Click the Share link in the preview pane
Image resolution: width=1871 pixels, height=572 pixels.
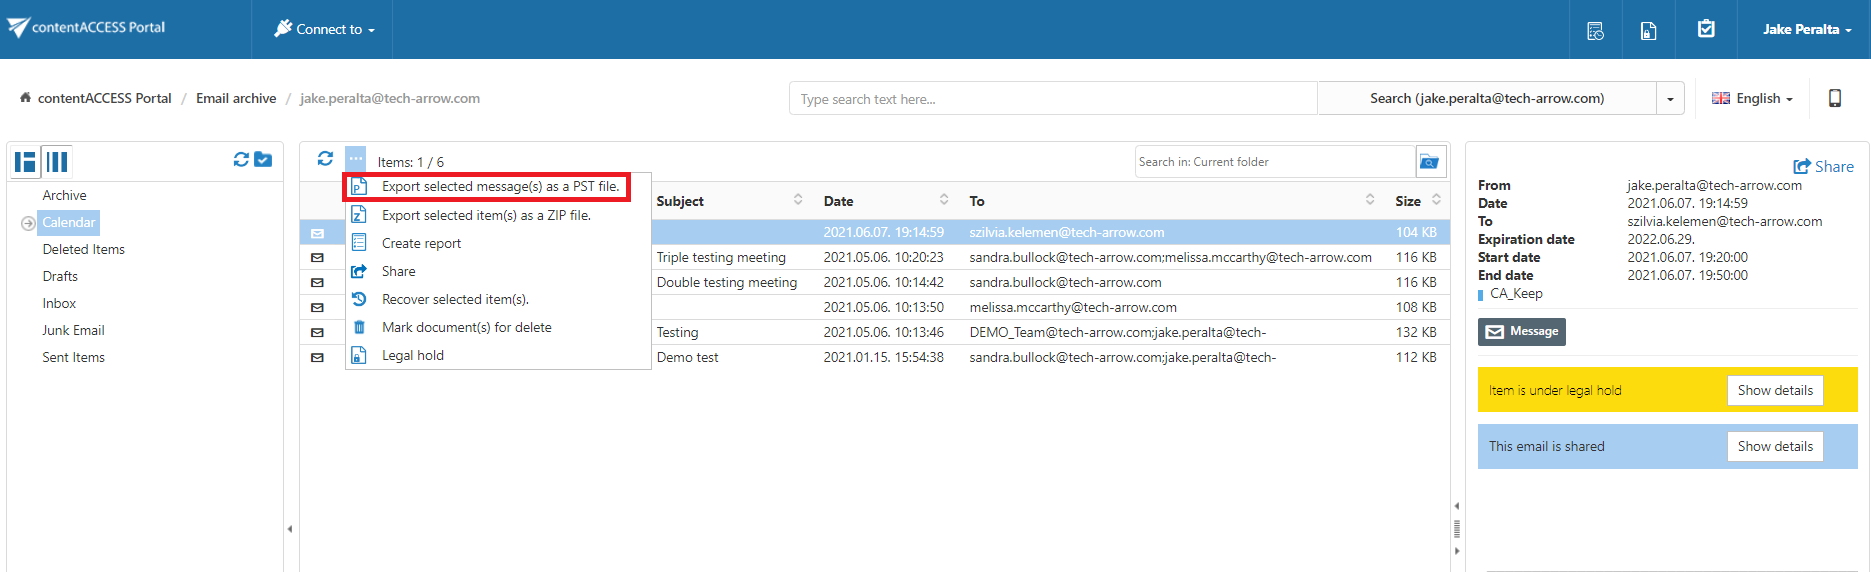[x=1823, y=167]
